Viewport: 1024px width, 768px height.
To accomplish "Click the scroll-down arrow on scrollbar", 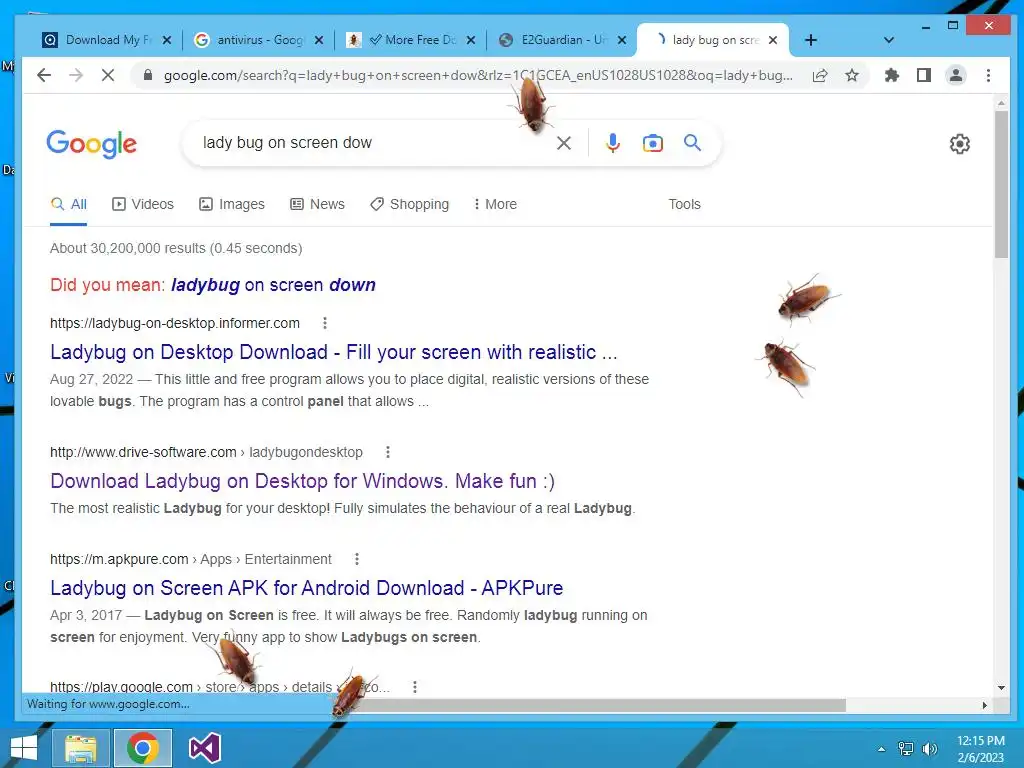I will pos(1001,687).
